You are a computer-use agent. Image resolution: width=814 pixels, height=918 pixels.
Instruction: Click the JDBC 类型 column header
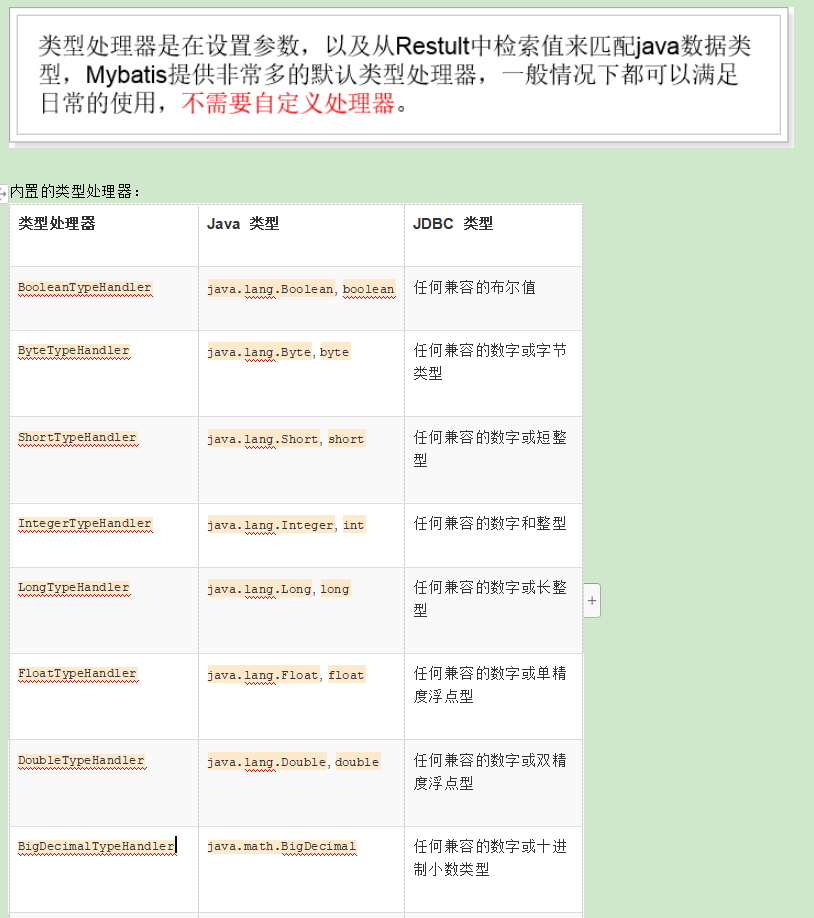(x=453, y=224)
